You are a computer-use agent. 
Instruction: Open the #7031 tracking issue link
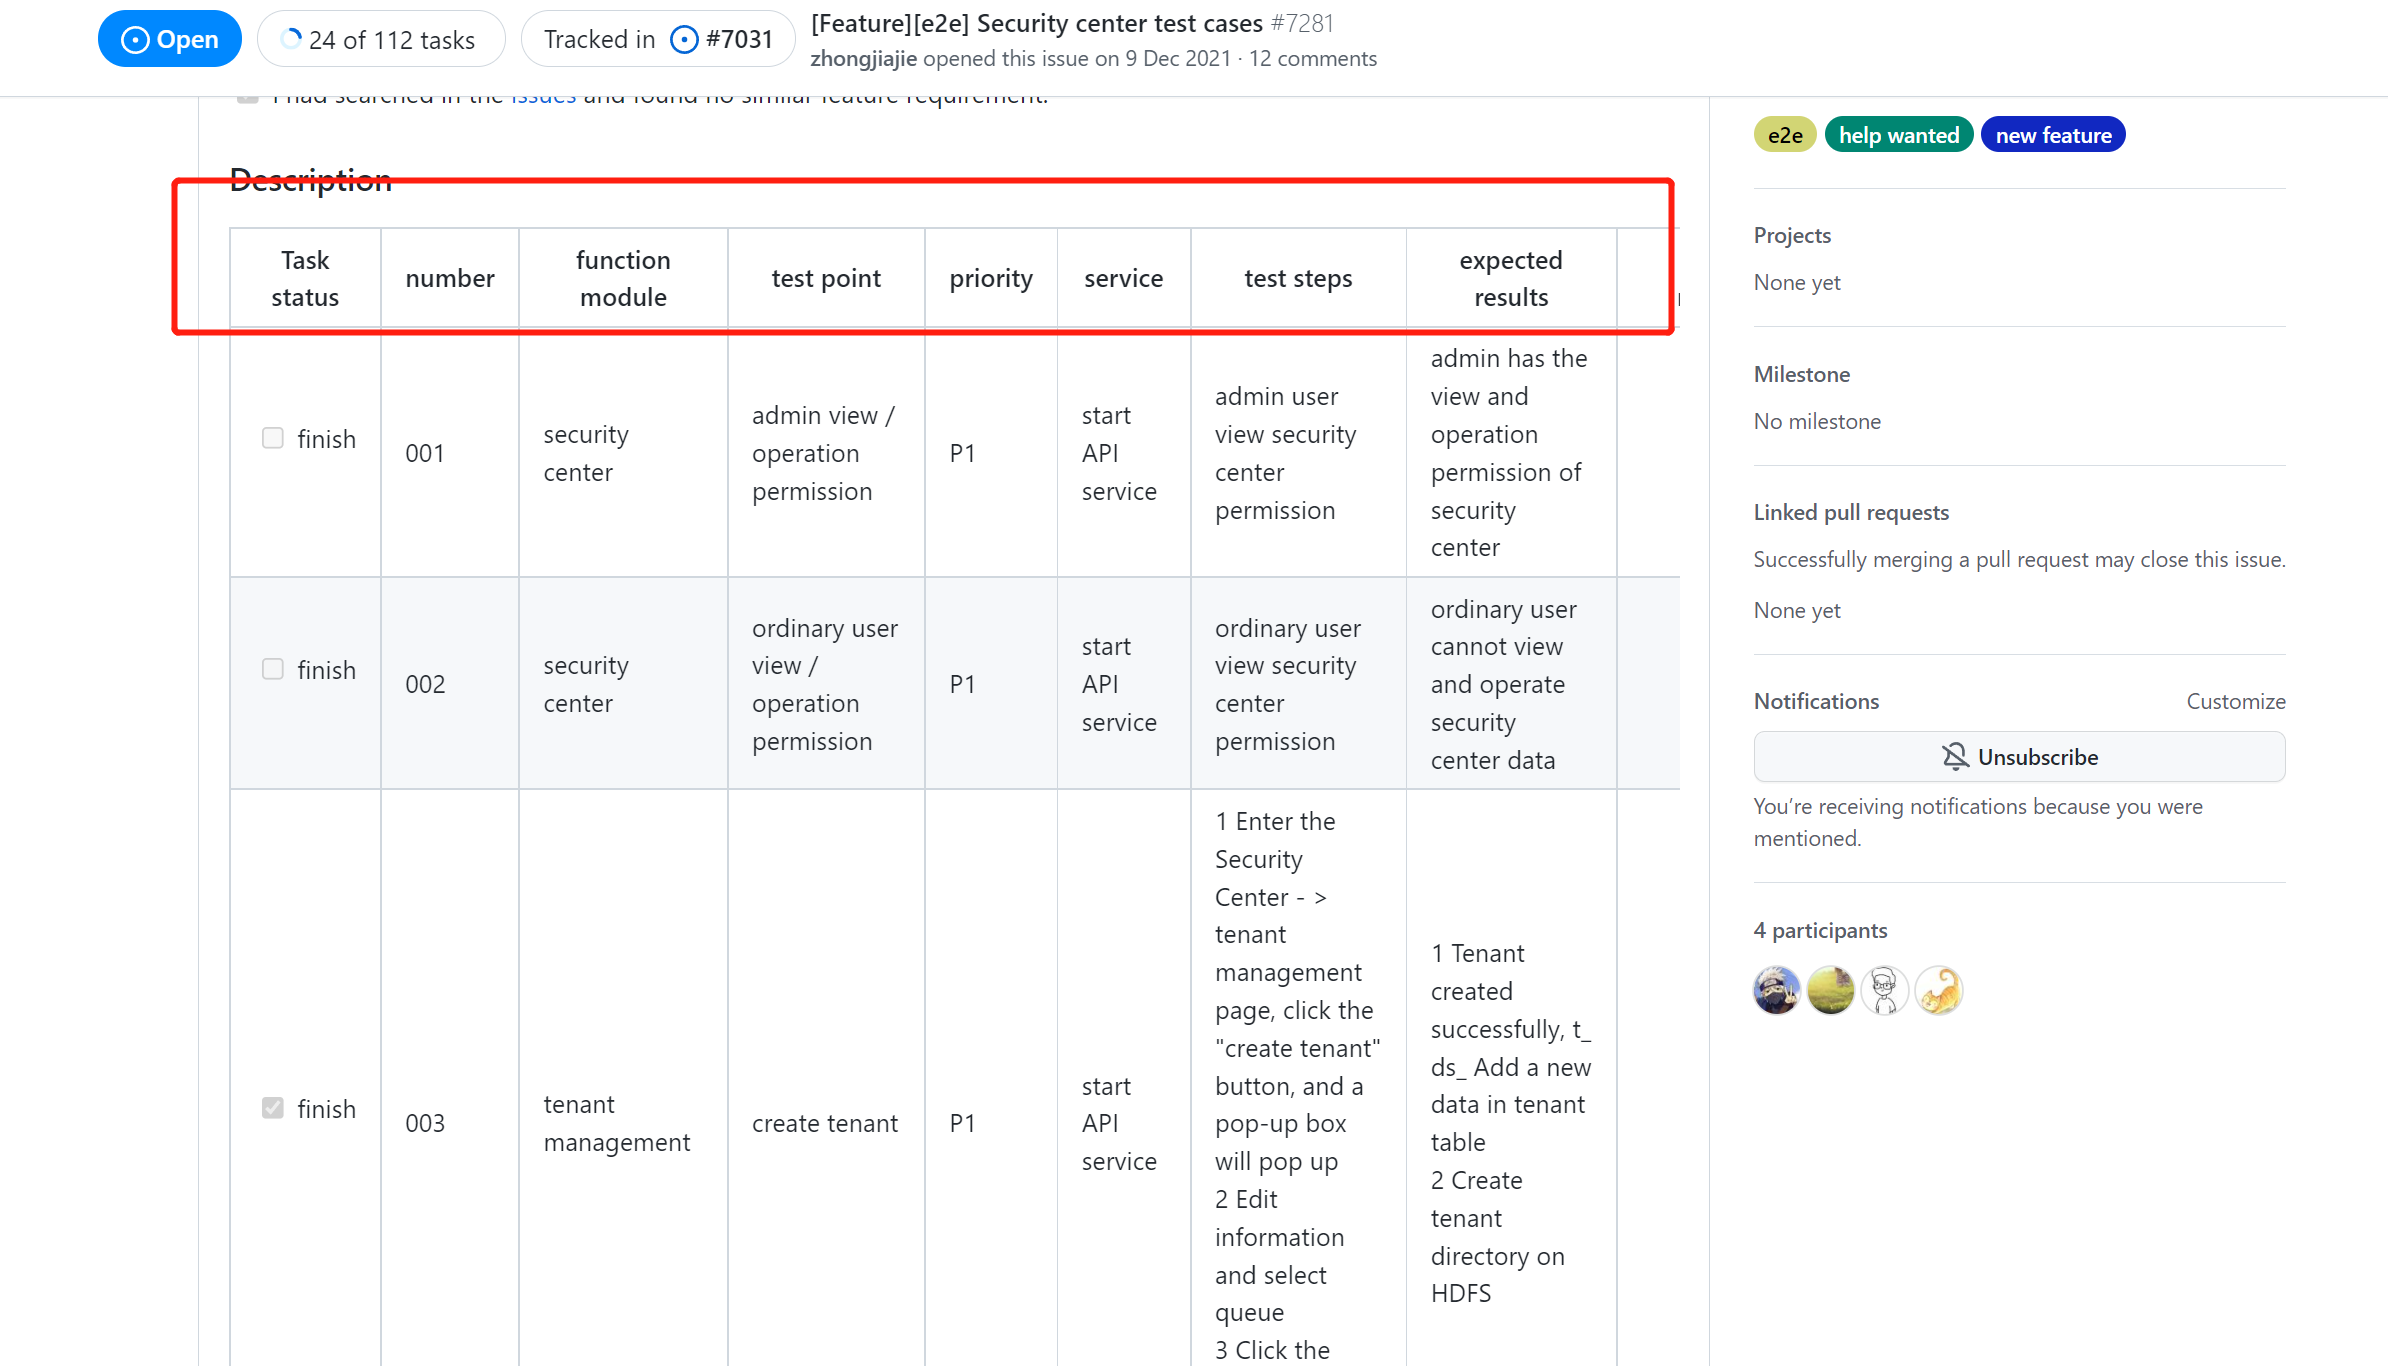click(x=739, y=39)
